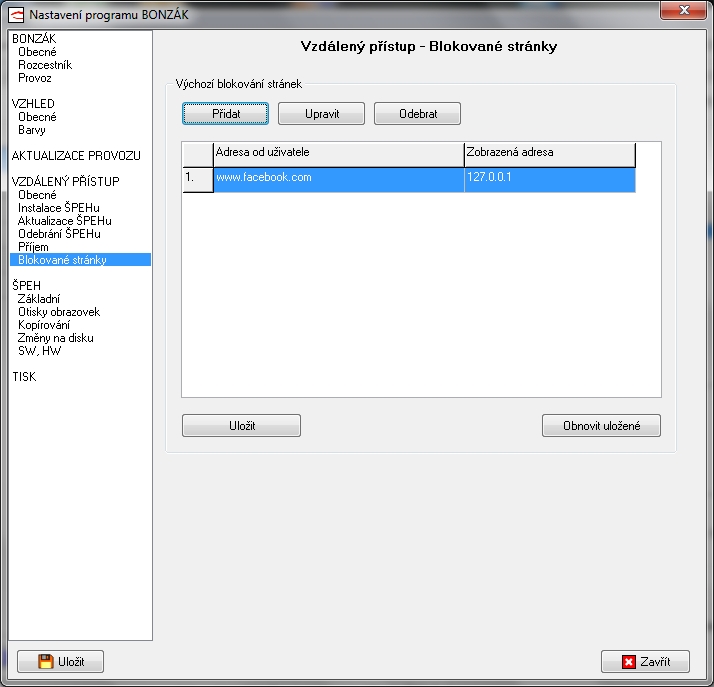Open Aktualizace ŠPEHu page

(65, 221)
